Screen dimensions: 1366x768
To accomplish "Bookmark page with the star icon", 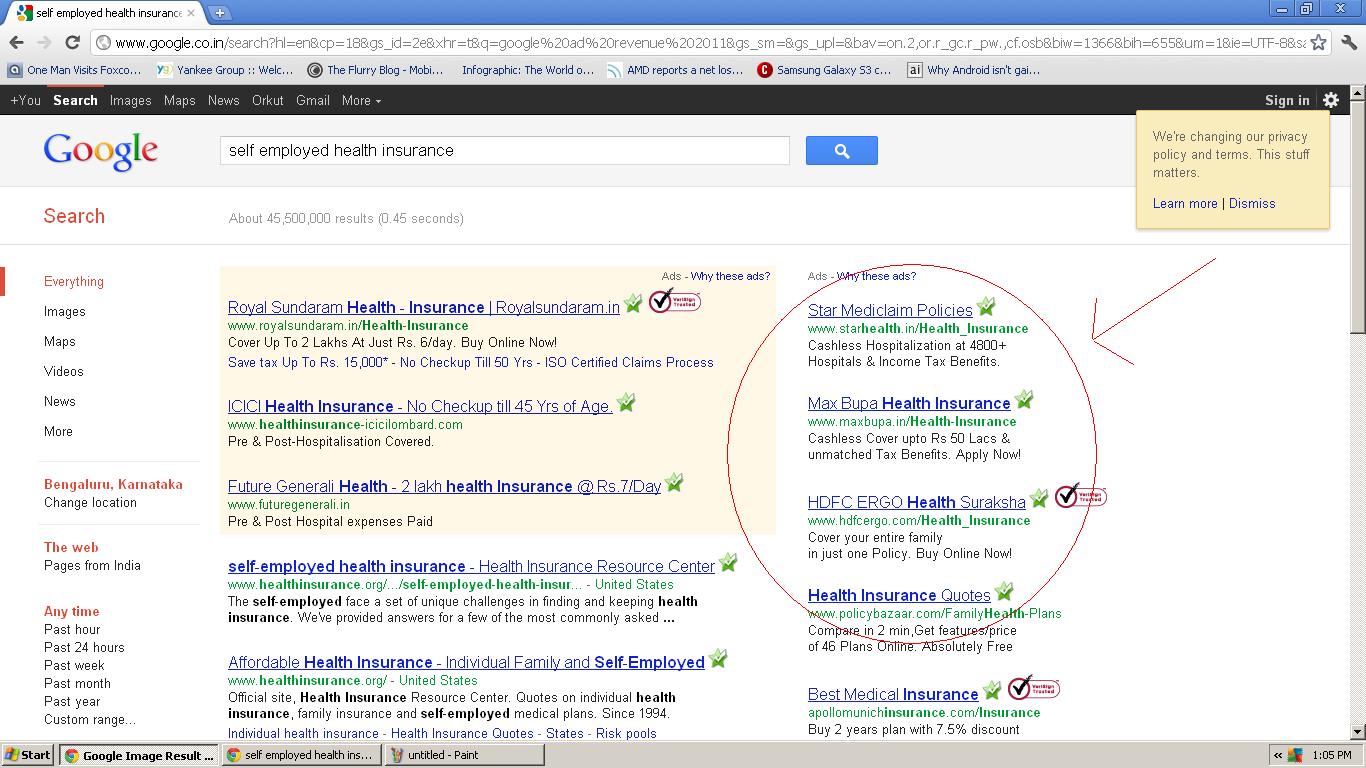I will (1318, 42).
